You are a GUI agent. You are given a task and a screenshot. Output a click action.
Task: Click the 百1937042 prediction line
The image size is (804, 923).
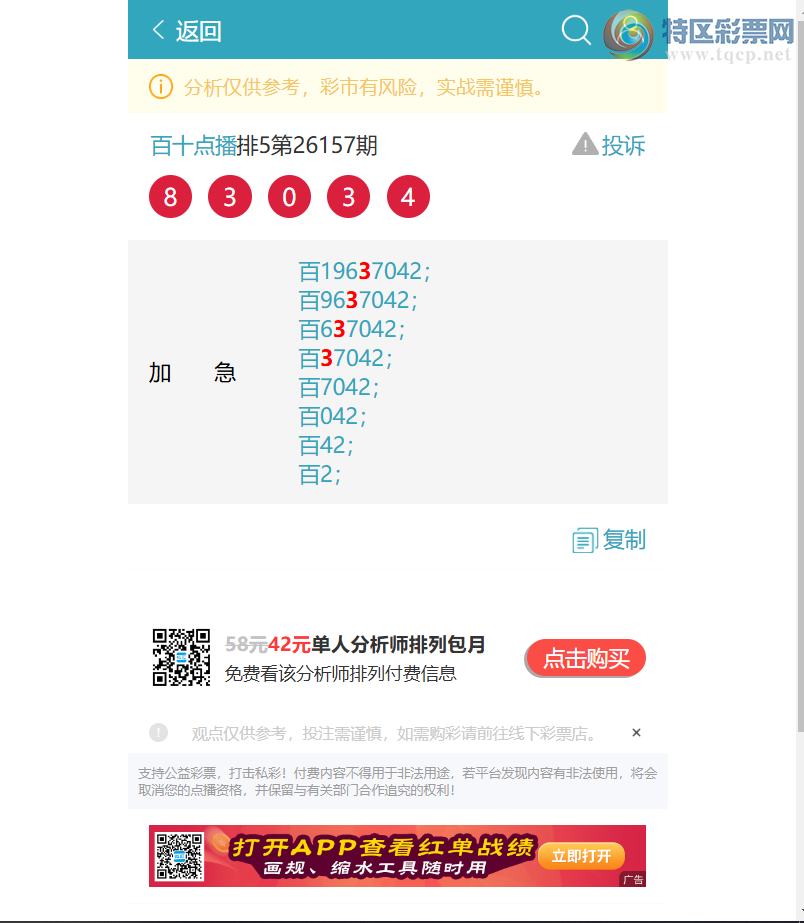coord(364,271)
